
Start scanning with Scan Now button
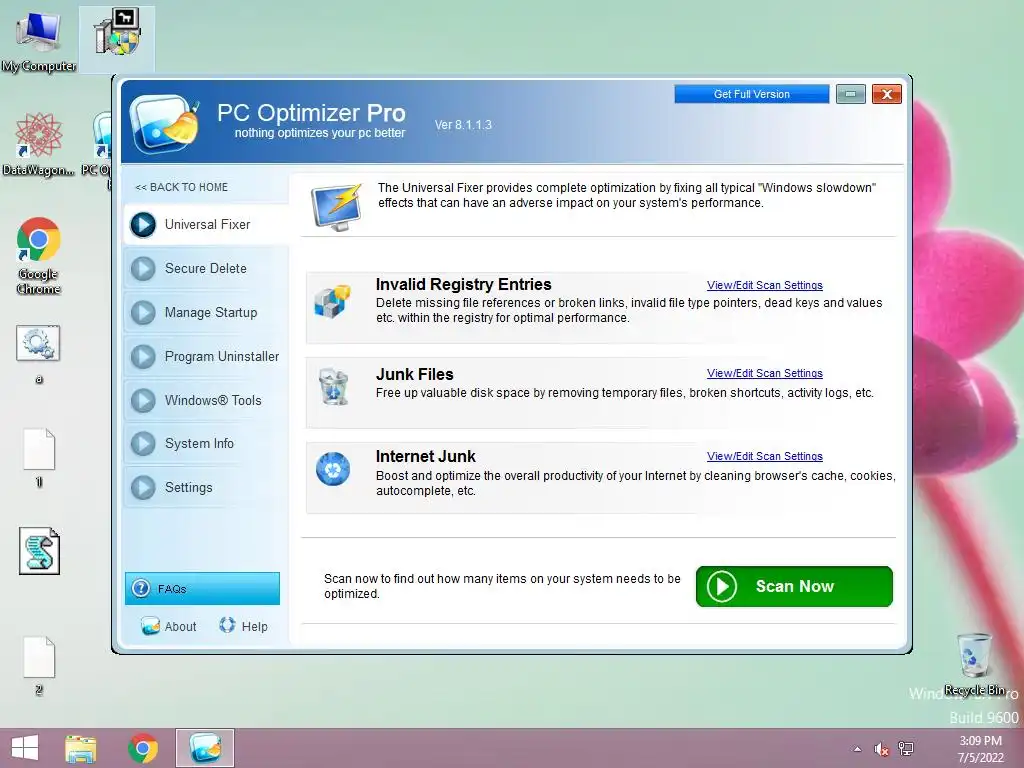point(794,586)
